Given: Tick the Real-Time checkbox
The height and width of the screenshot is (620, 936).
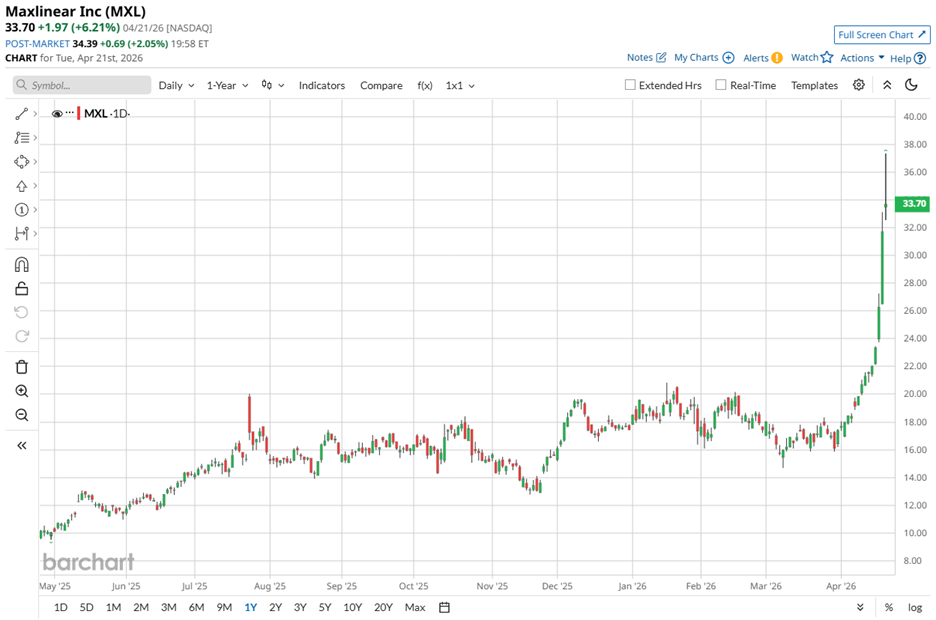Looking at the screenshot, I should pyautogui.click(x=721, y=85).
